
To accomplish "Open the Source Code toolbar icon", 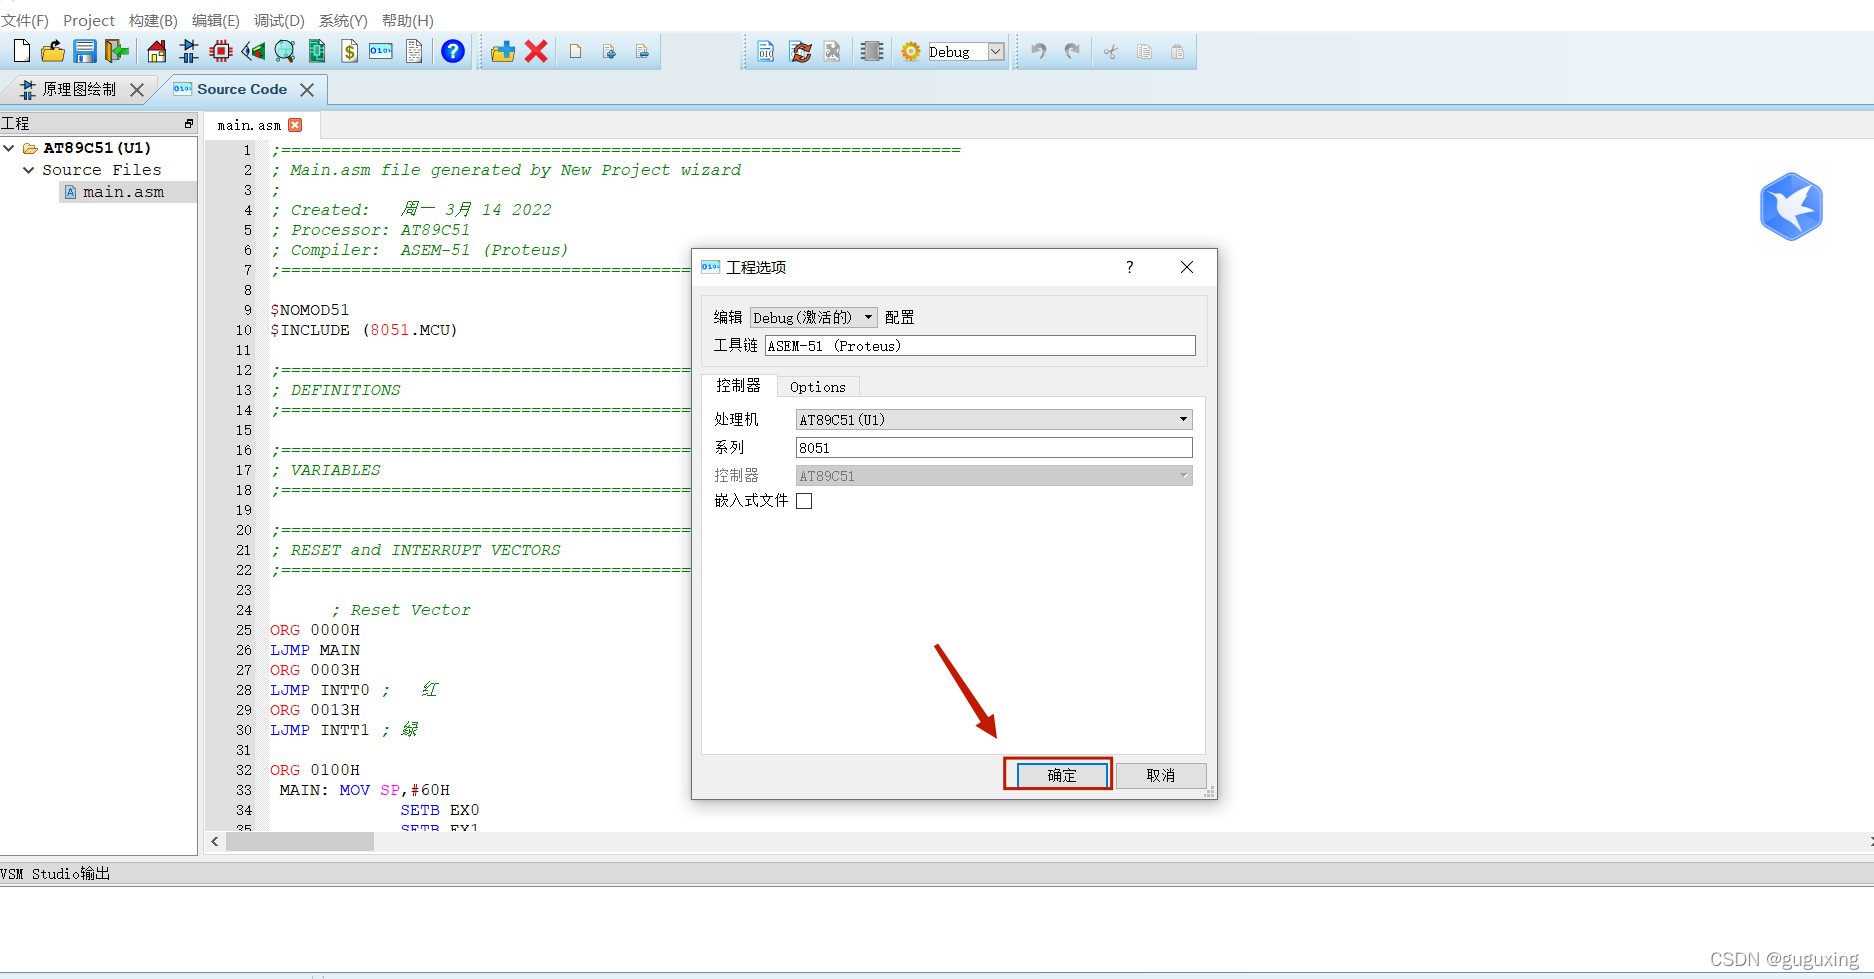I will pos(381,51).
